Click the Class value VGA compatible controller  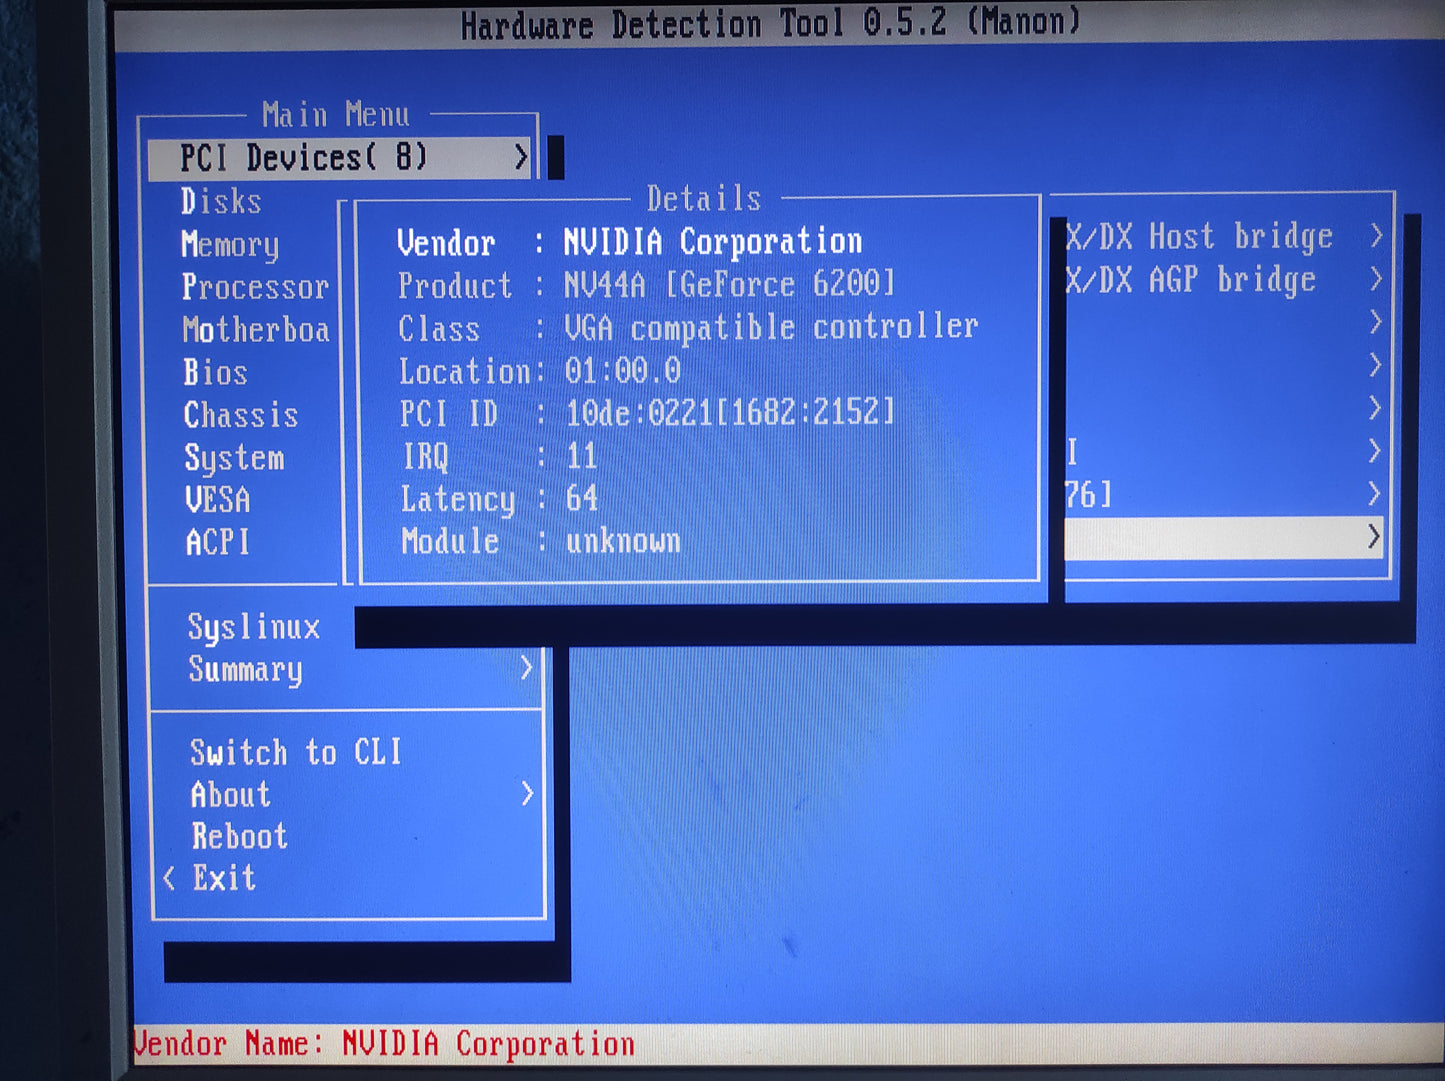pyautogui.click(x=771, y=328)
